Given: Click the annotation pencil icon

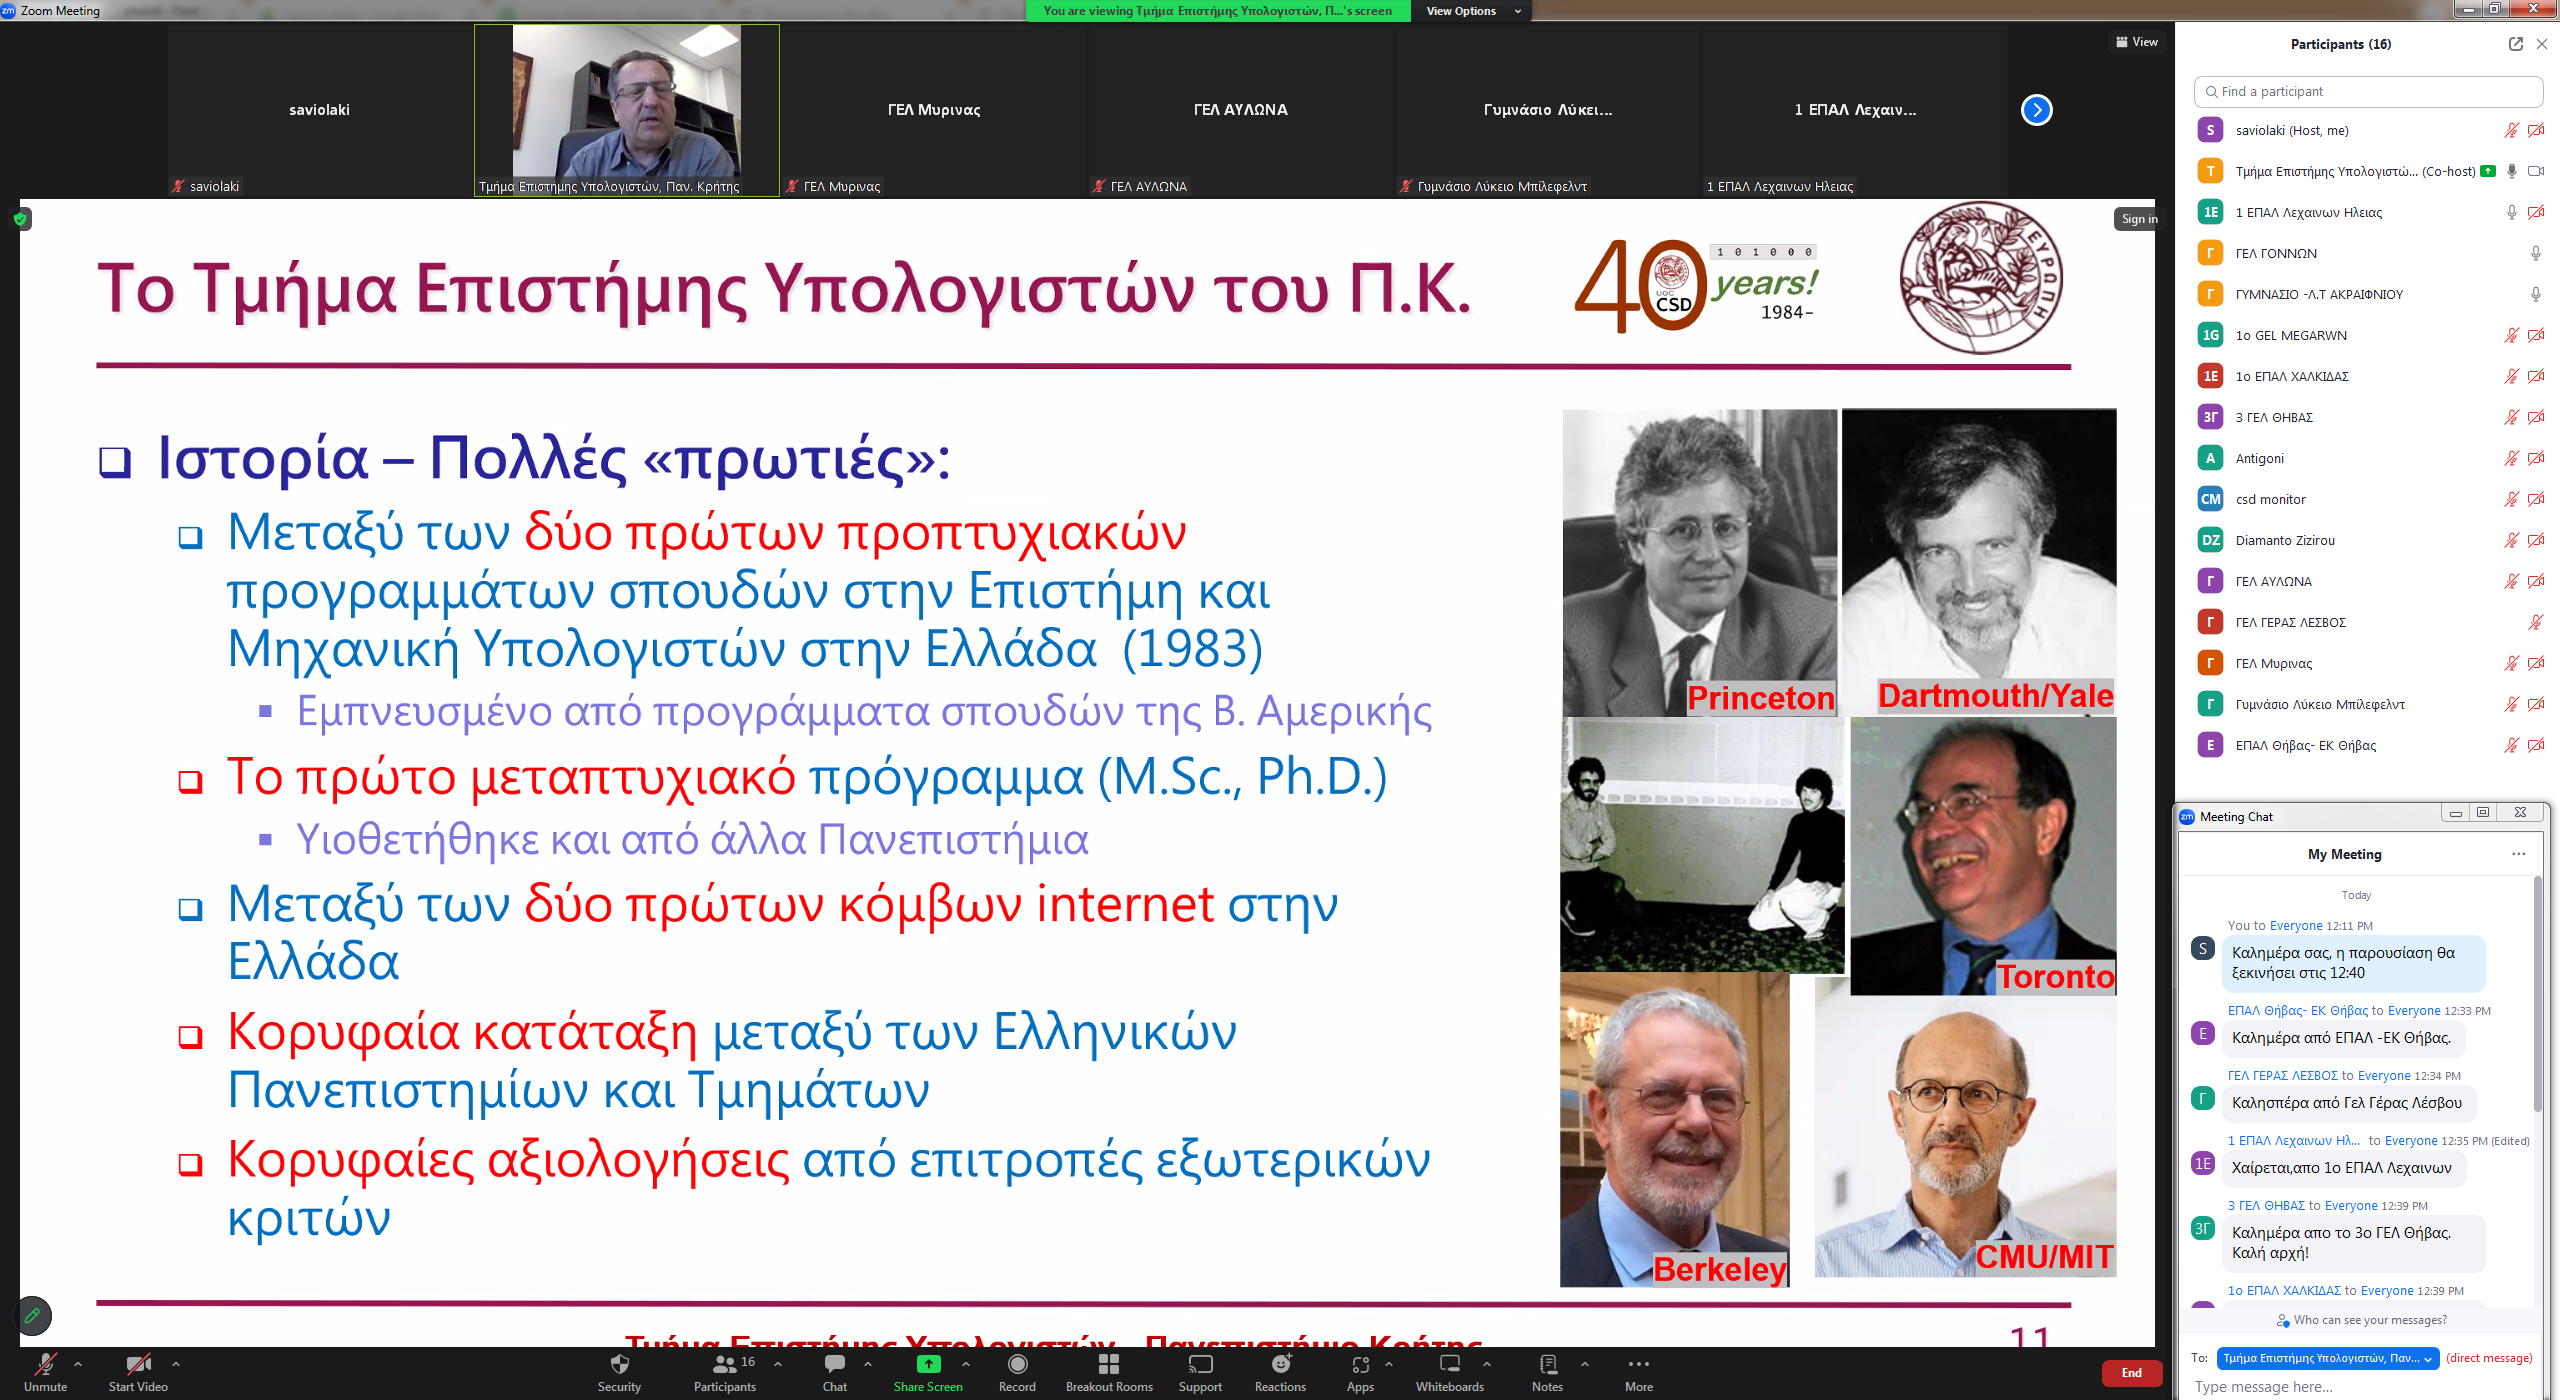Looking at the screenshot, I should click(x=33, y=1315).
